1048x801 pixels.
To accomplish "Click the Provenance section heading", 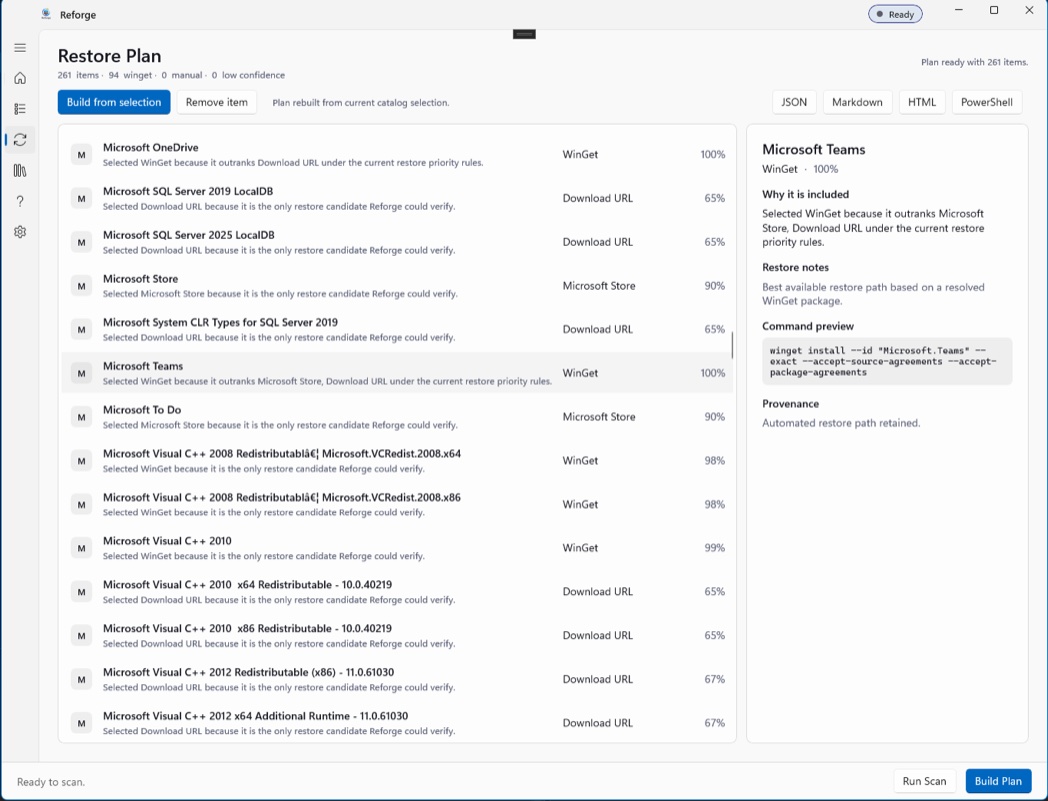I will tap(790, 404).
